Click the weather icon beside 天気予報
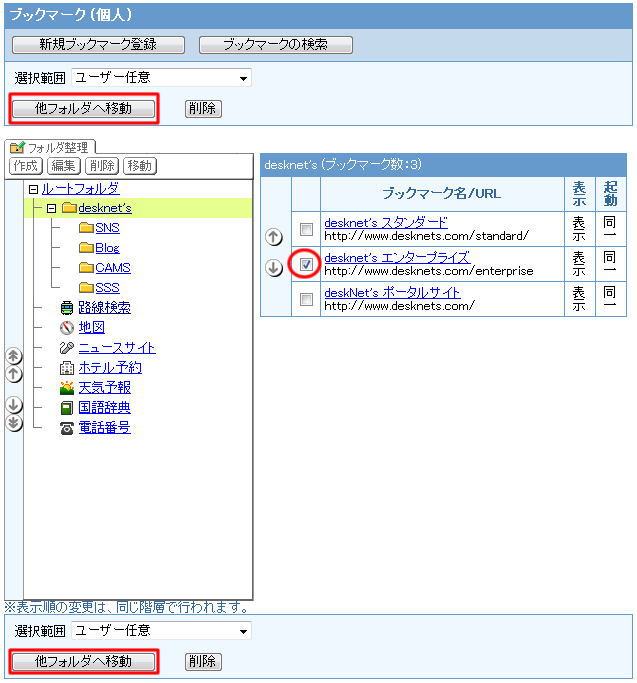Image resolution: width=637 pixels, height=683 pixels. pyautogui.click(x=67, y=388)
